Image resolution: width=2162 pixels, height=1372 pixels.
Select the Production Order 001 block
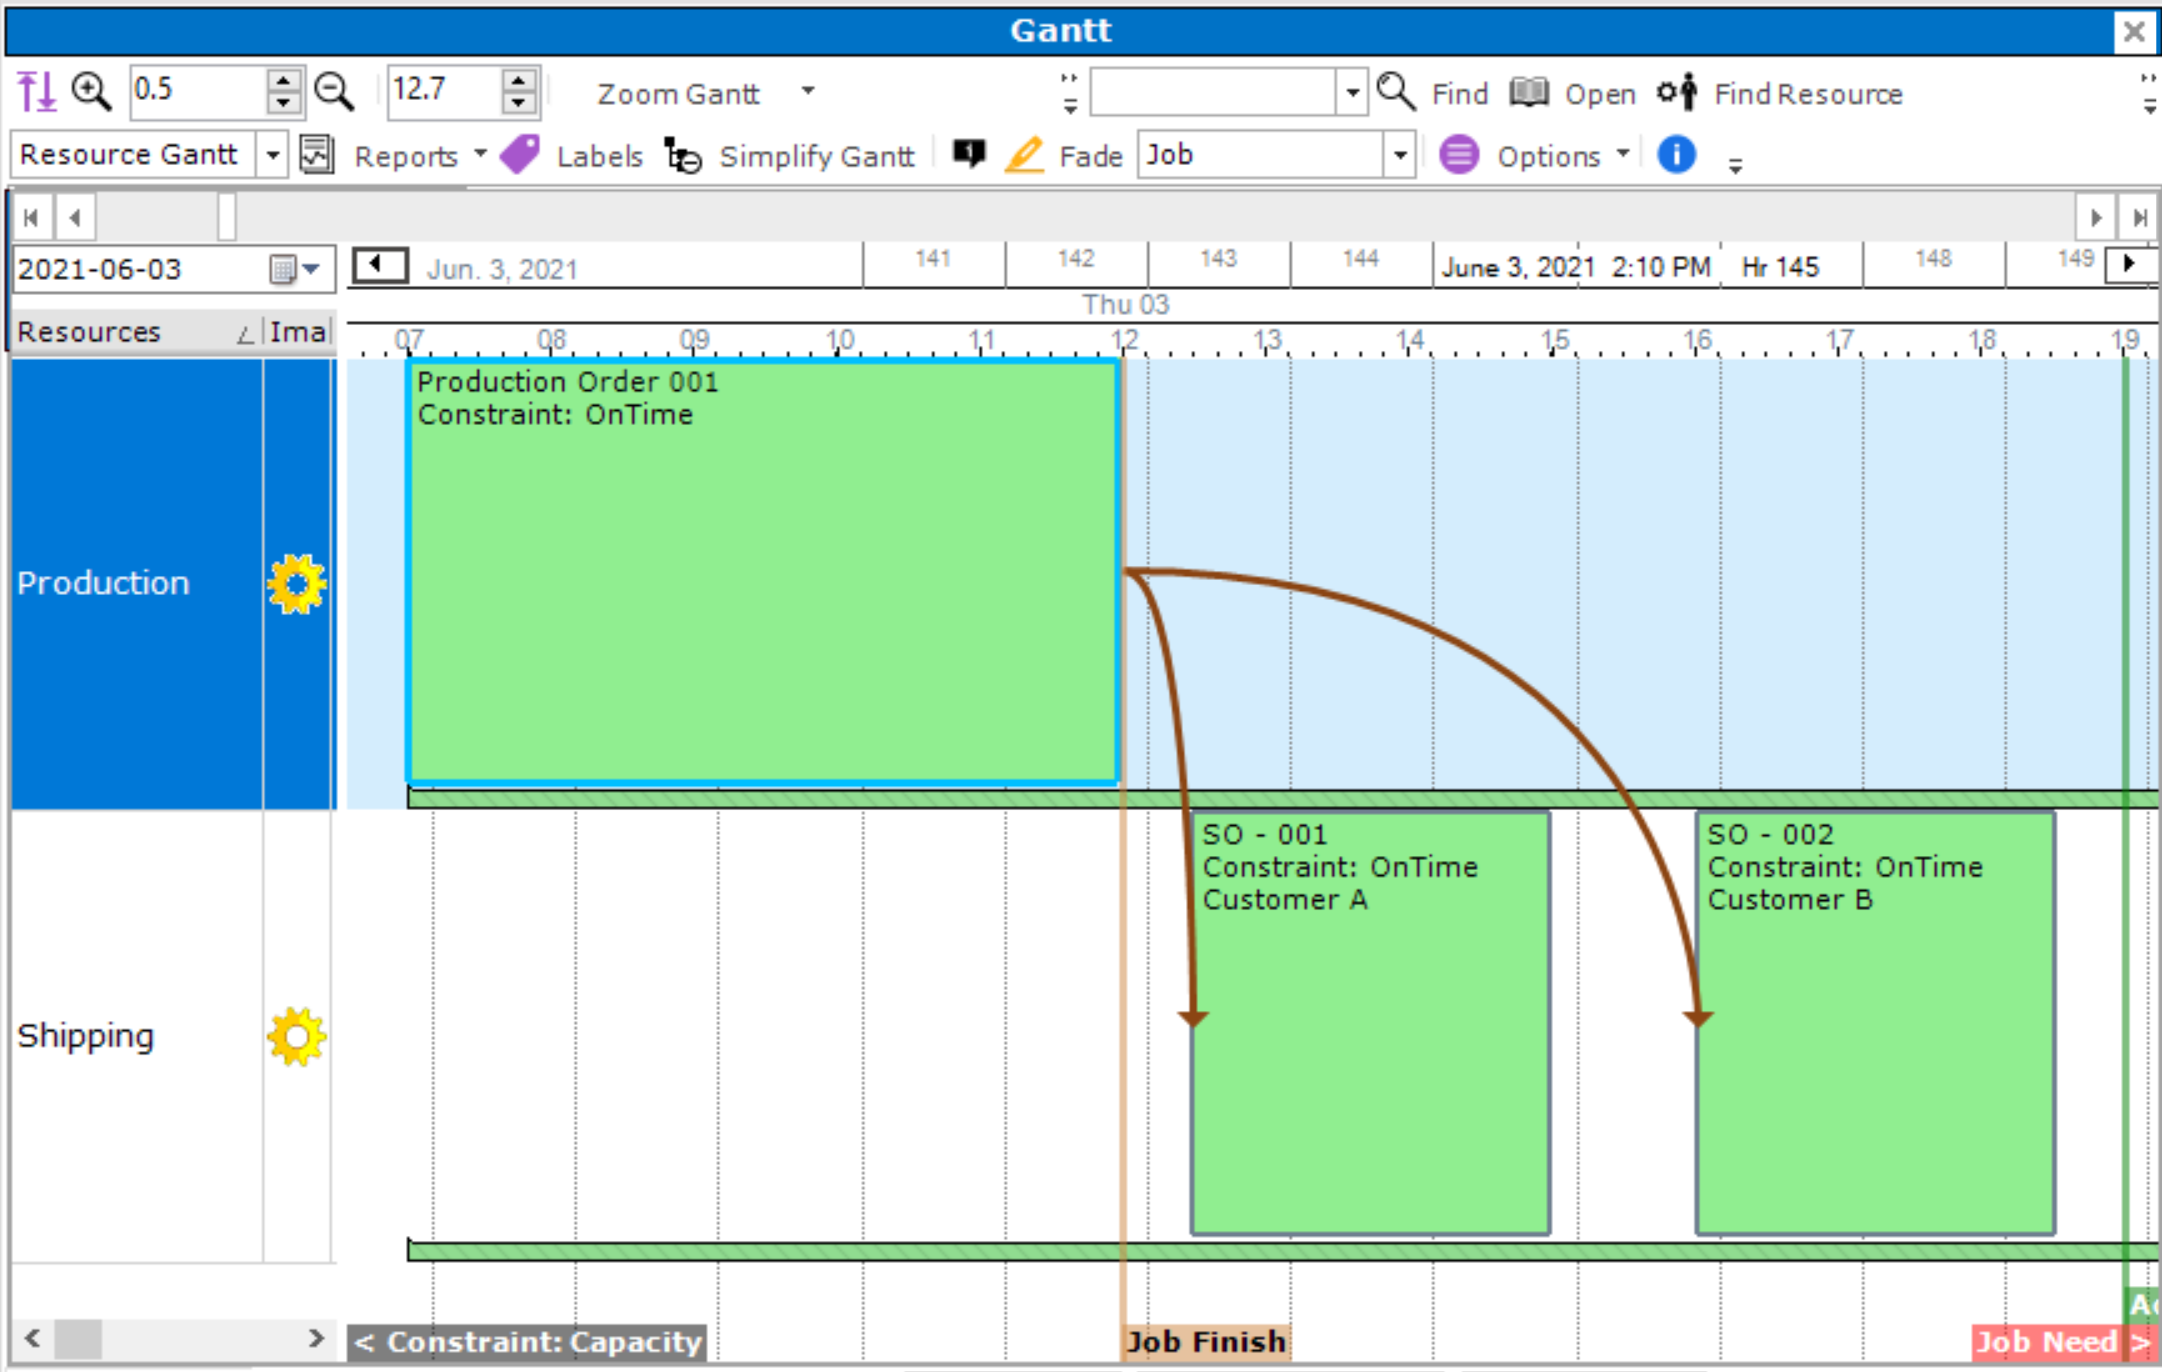pos(763,571)
